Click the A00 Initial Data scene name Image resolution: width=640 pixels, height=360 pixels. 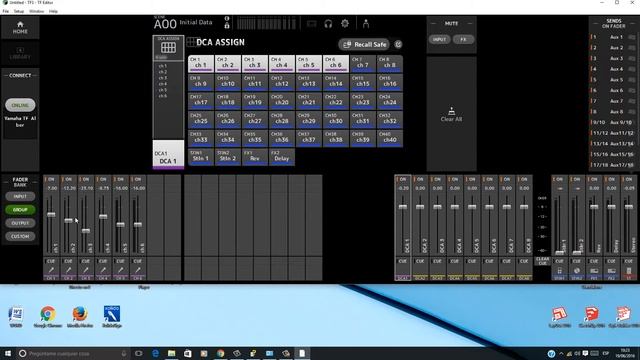click(x=183, y=24)
